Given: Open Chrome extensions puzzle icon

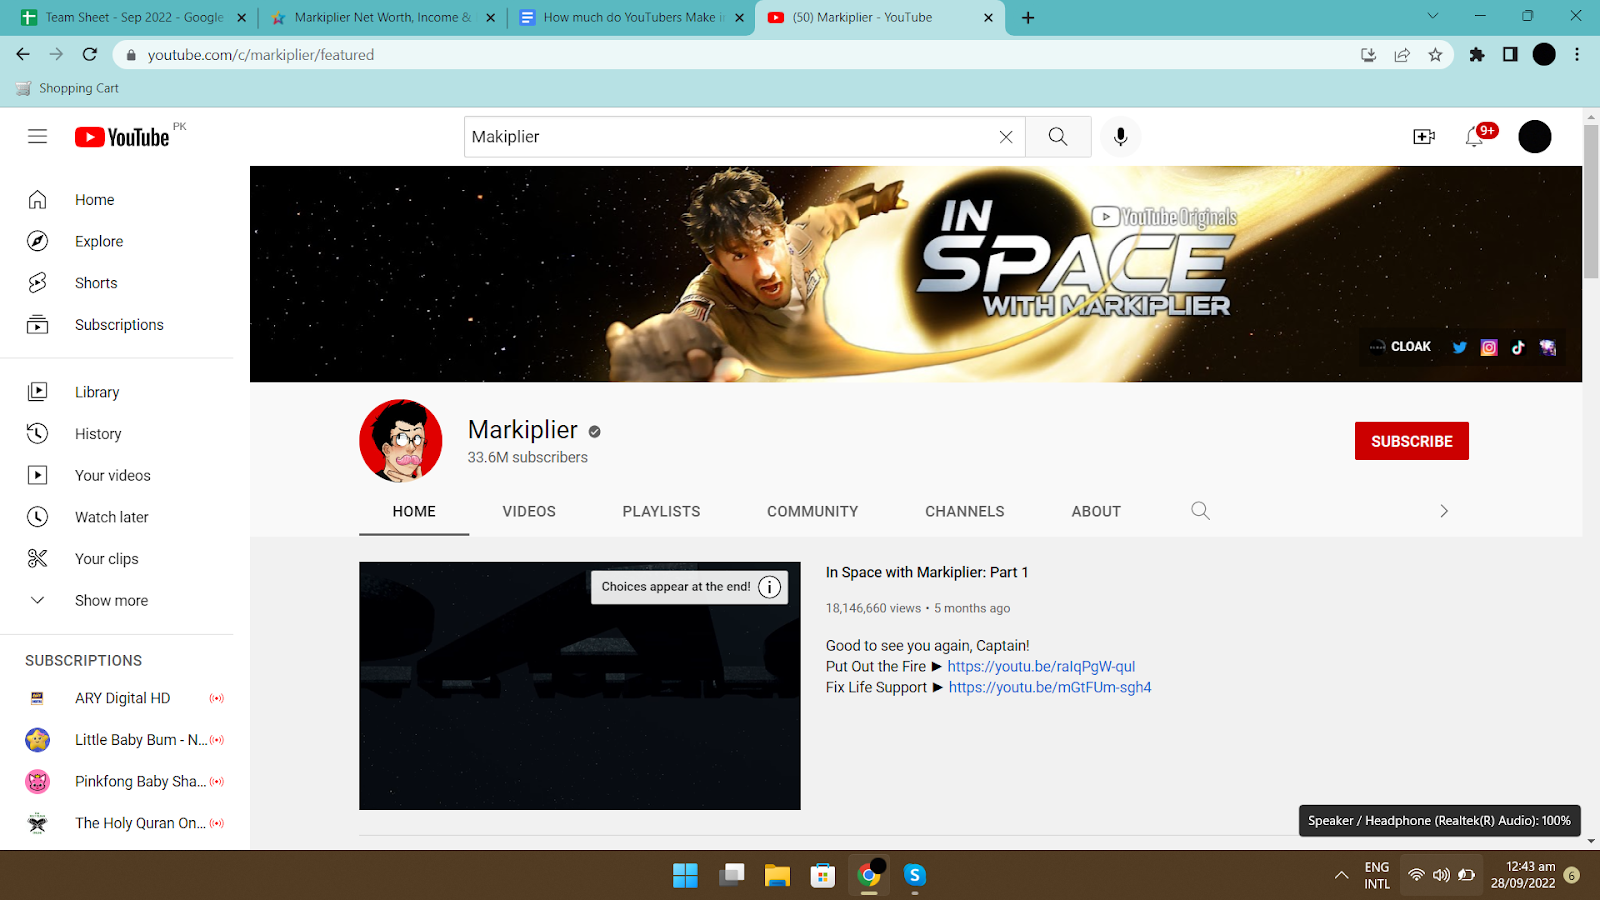Looking at the screenshot, I should coord(1477,55).
